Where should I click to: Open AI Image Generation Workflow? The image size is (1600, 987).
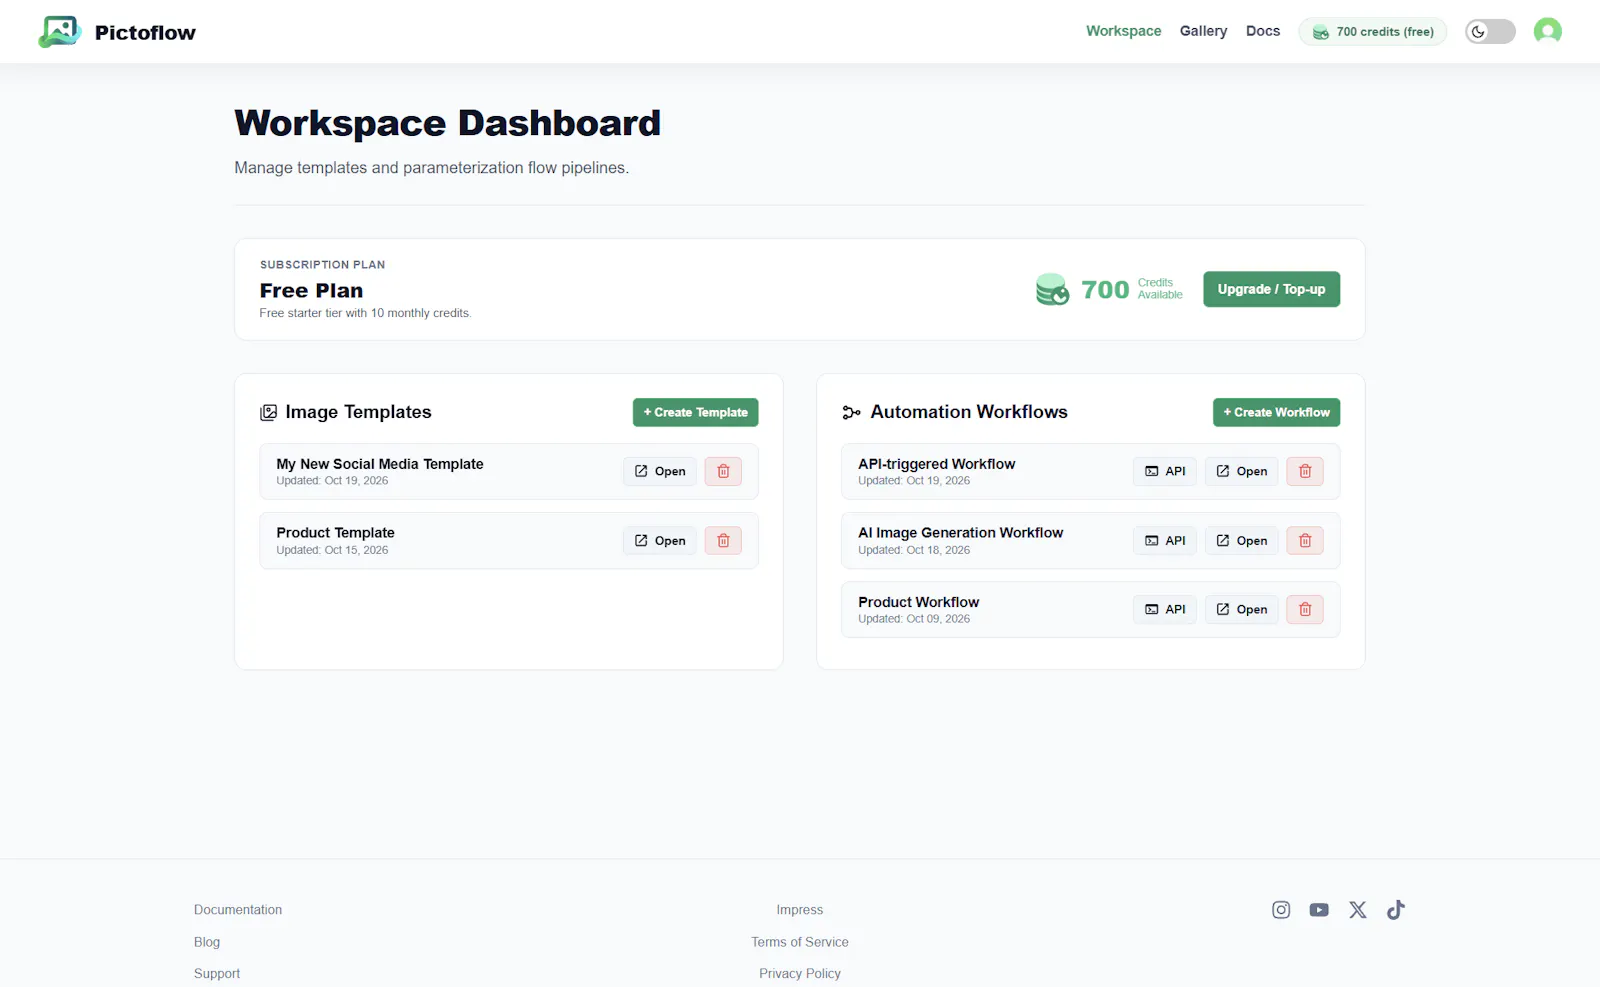pyautogui.click(x=1241, y=541)
